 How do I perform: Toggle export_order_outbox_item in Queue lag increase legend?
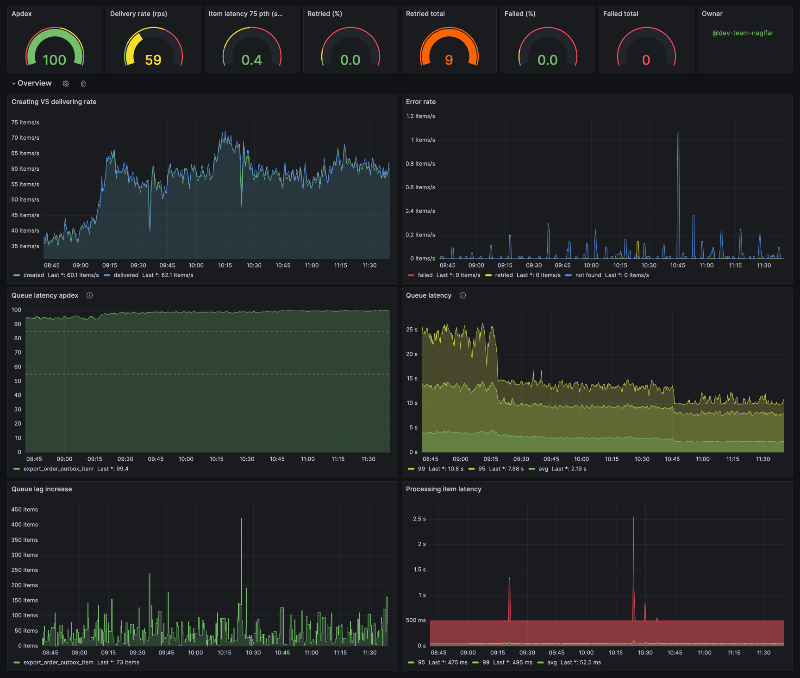pyautogui.click(x=58, y=662)
